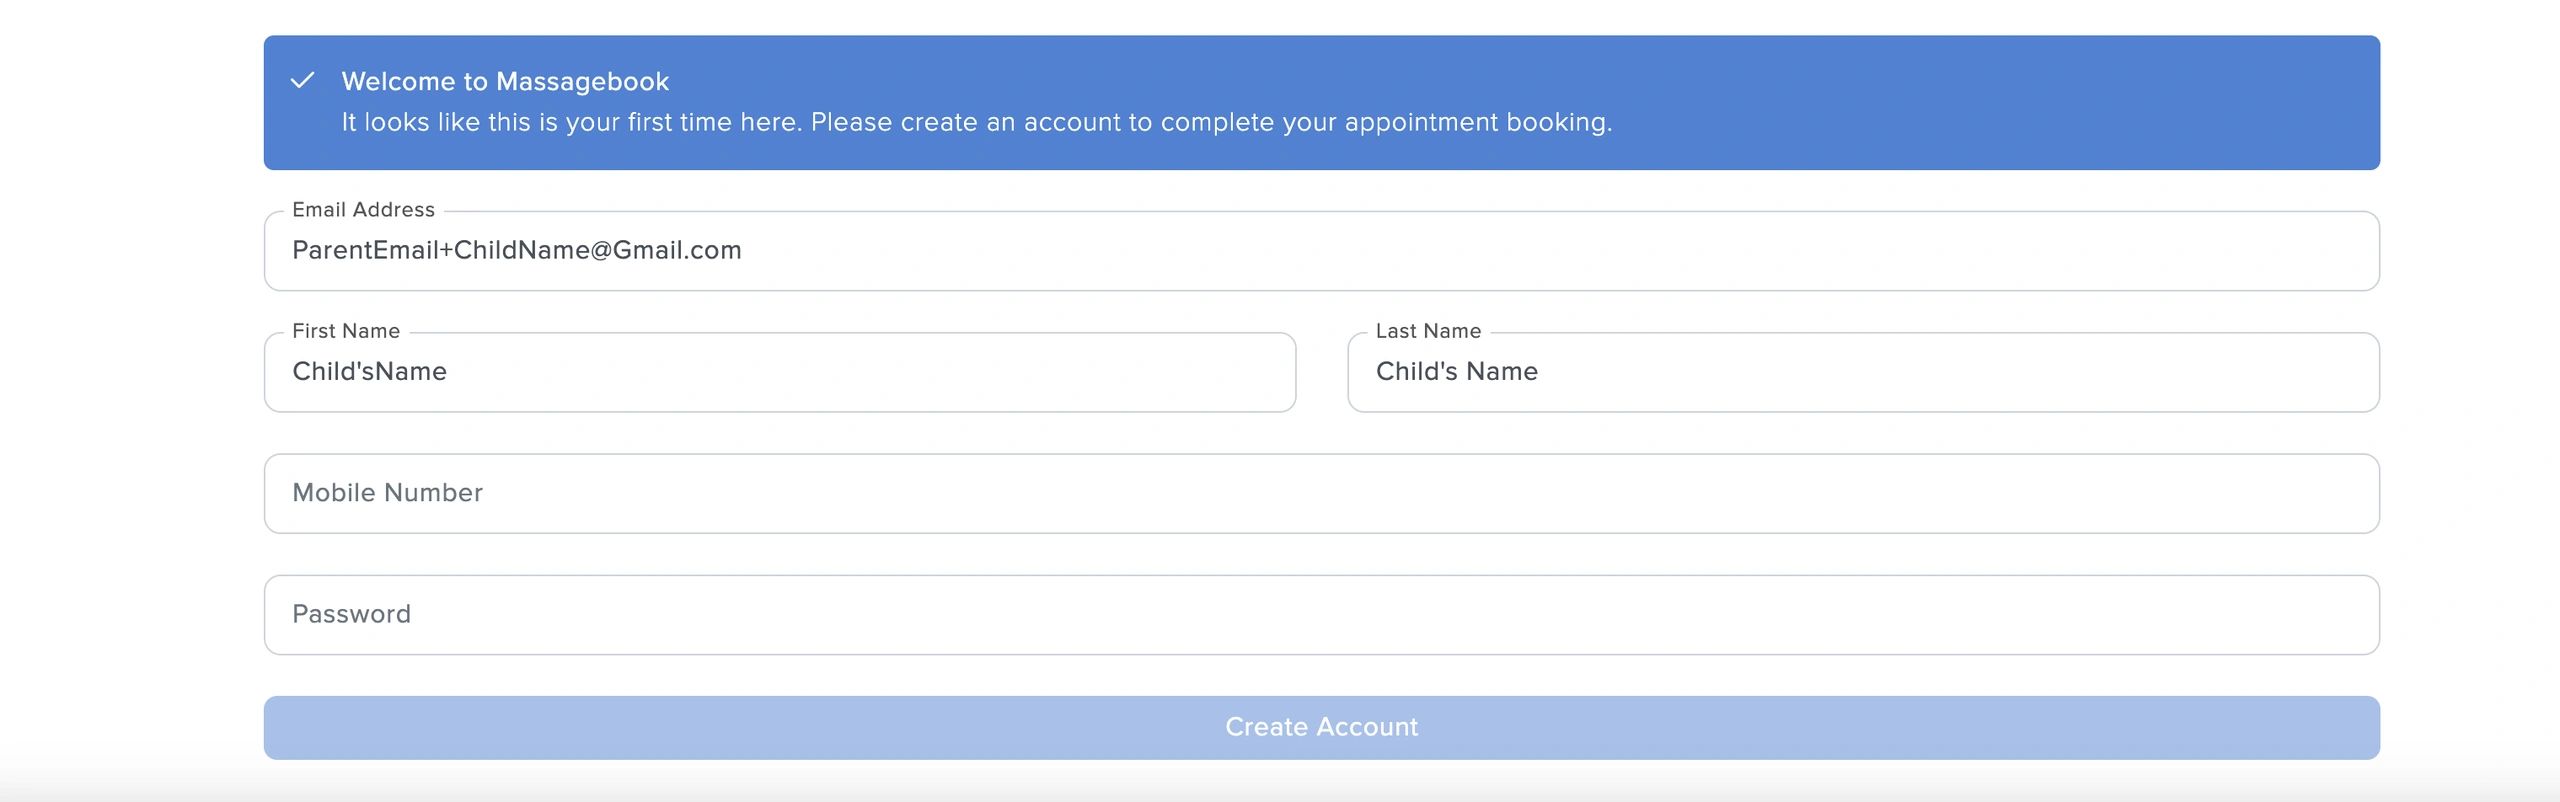The image size is (2560, 802).
Task: Click the blue welcome notification banner
Action: [1321, 103]
